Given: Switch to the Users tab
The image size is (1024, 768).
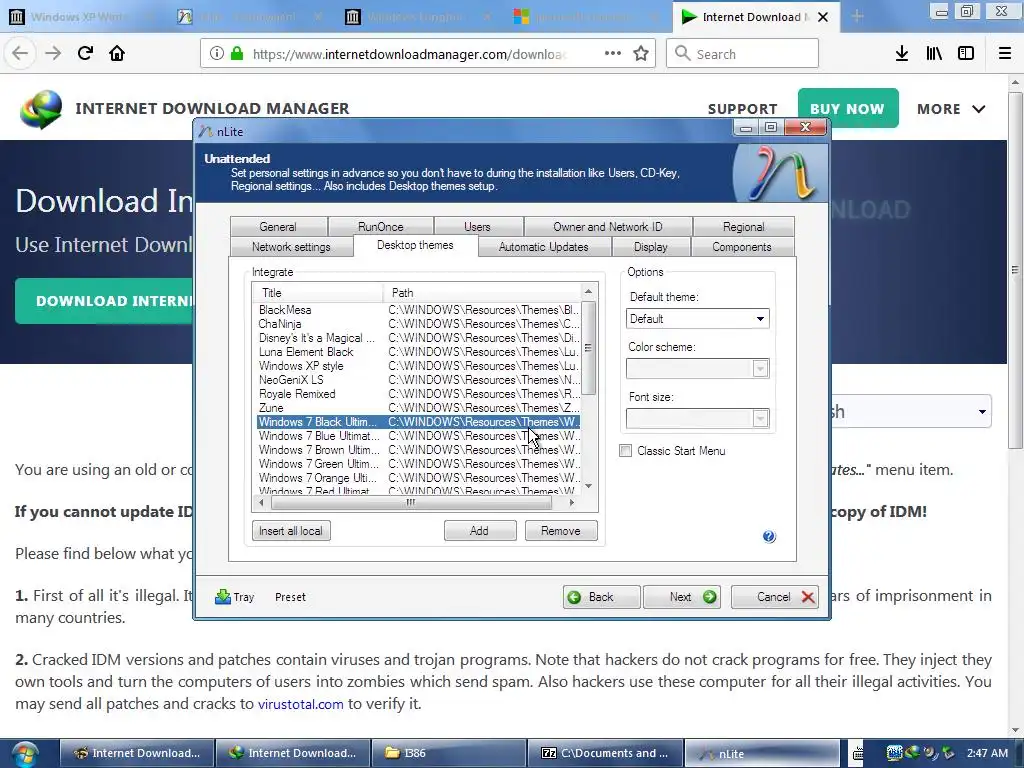Looking at the screenshot, I should tap(477, 227).
